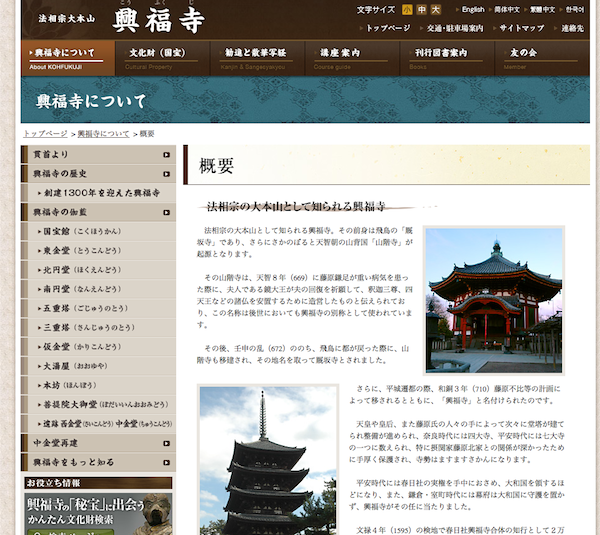The image size is (600, 535).
Task: Set text size to medium (中)
Action: pyautogui.click(x=421, y=10)
